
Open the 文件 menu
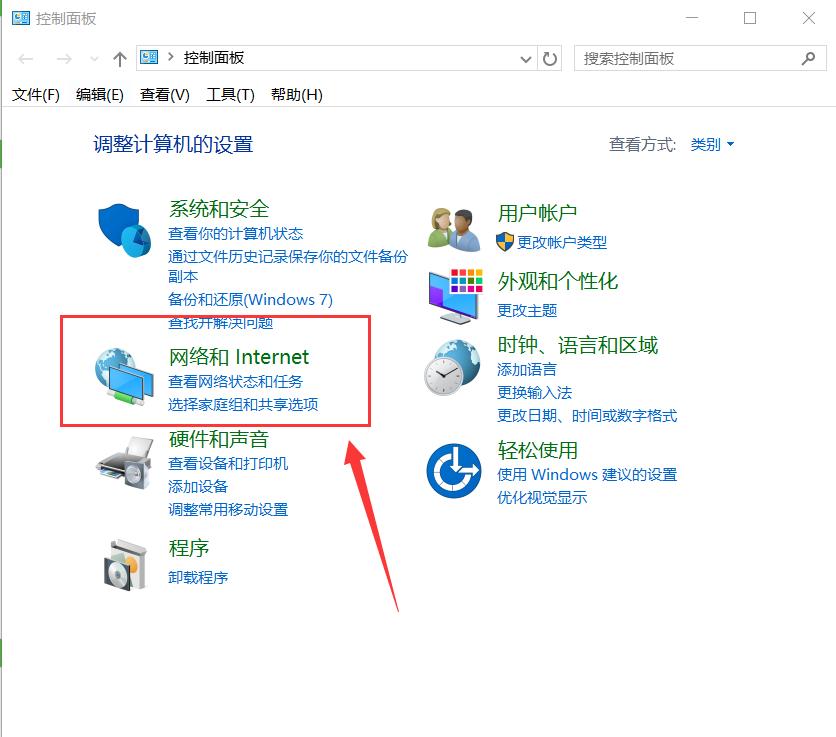[35, 94]
